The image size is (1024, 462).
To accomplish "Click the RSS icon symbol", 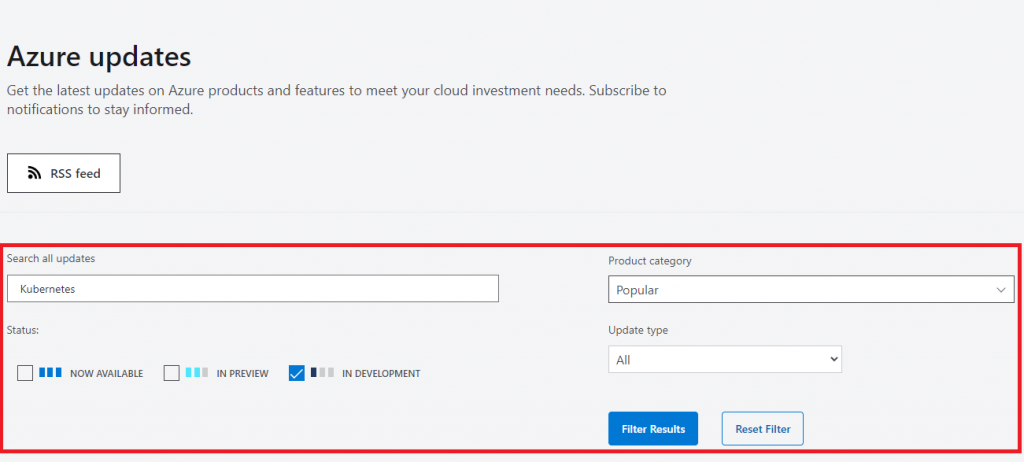I will (34, 173).
